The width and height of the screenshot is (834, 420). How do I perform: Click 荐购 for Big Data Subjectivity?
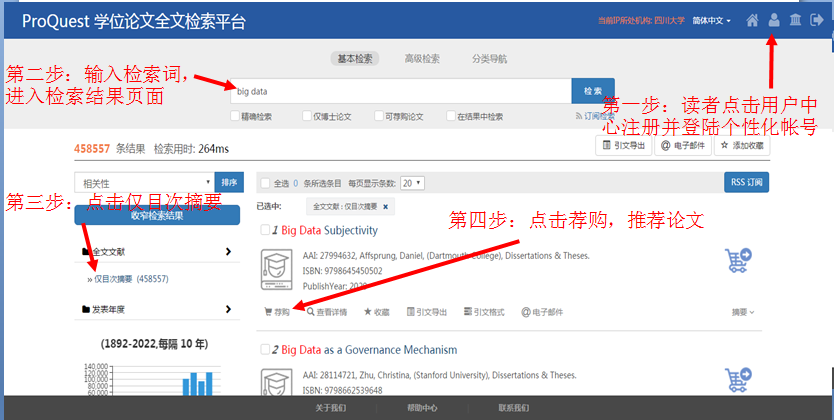(277, 312)
